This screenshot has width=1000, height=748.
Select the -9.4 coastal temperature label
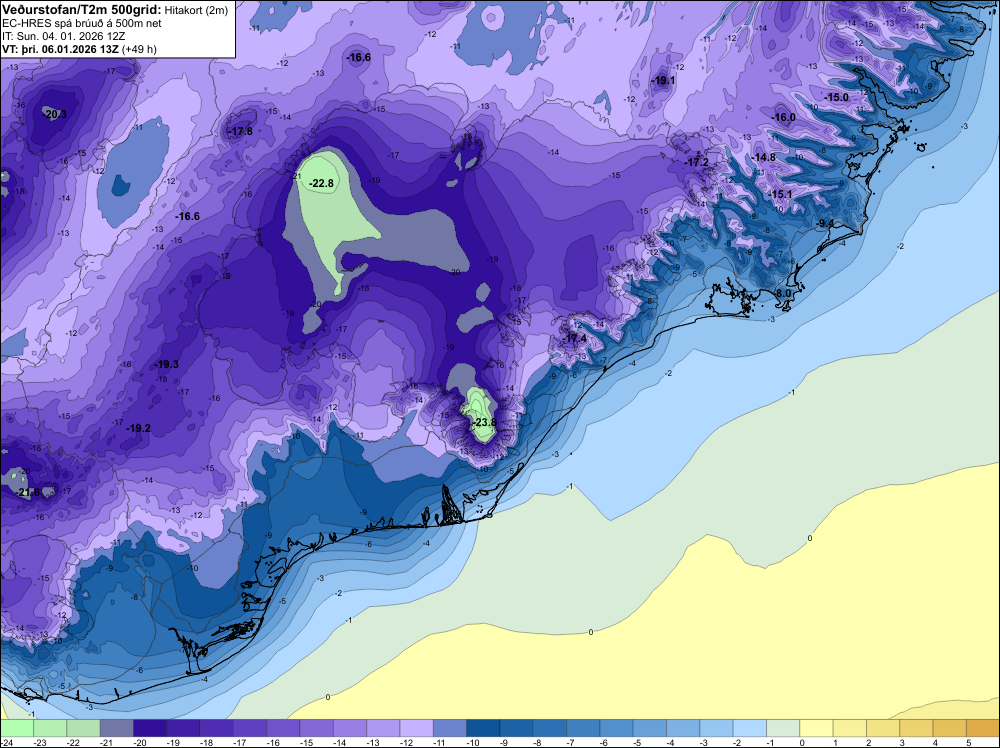pos(825,223)
